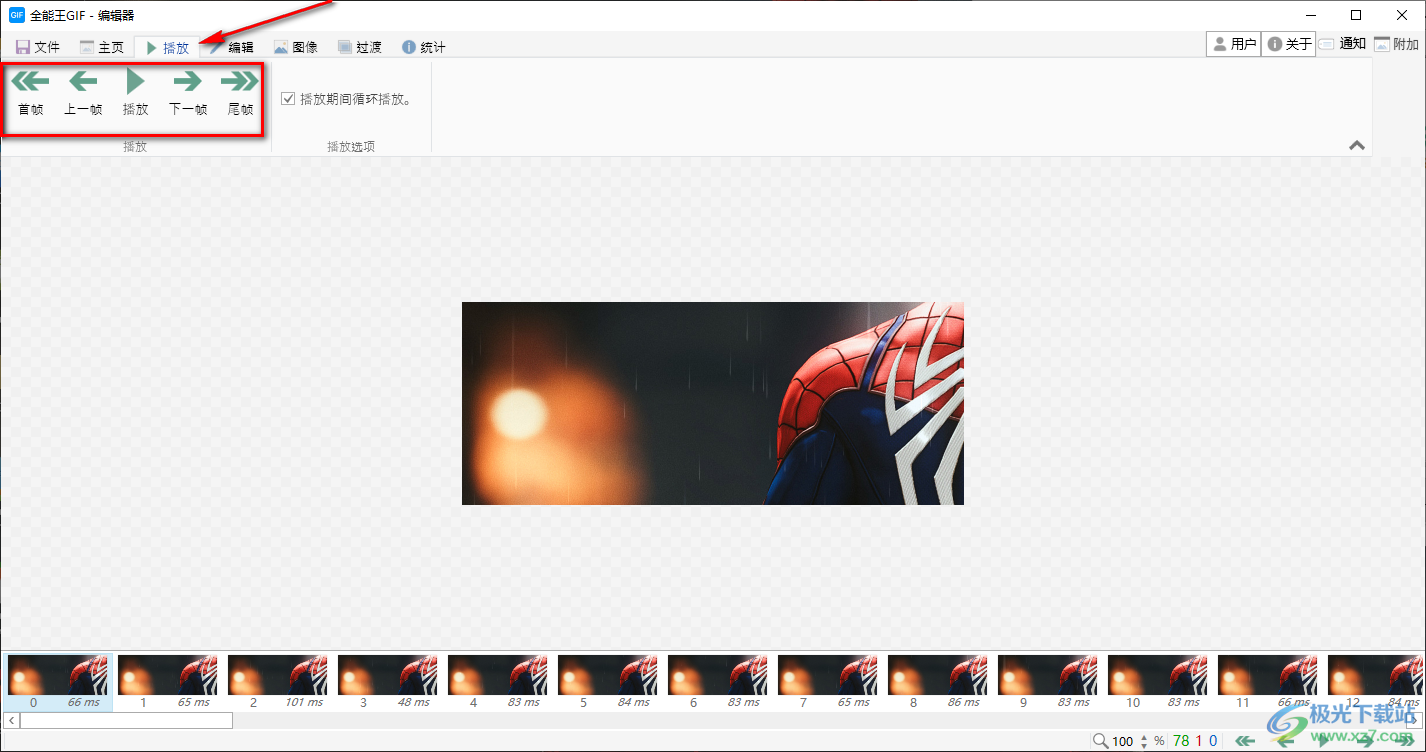The width and height of the screenshot is (1426, 752).
Task: Click the 关于 about button
Action: 1289,44
